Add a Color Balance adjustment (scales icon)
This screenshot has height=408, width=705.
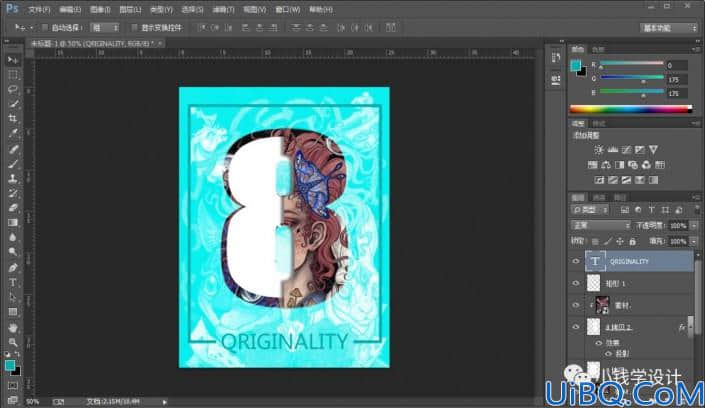pyautogui.click(x=606, y=165)
